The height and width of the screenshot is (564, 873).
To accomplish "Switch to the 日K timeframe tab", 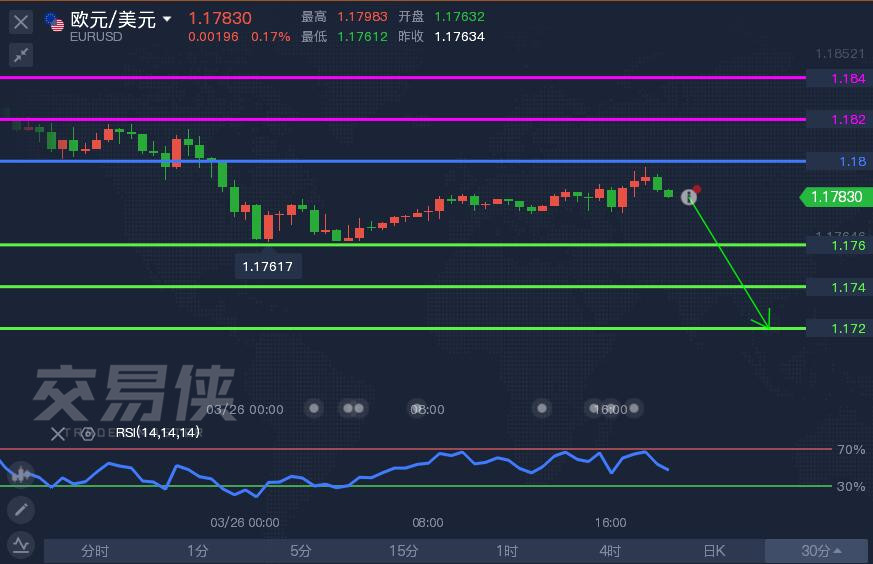I will (x=714, y=551).
